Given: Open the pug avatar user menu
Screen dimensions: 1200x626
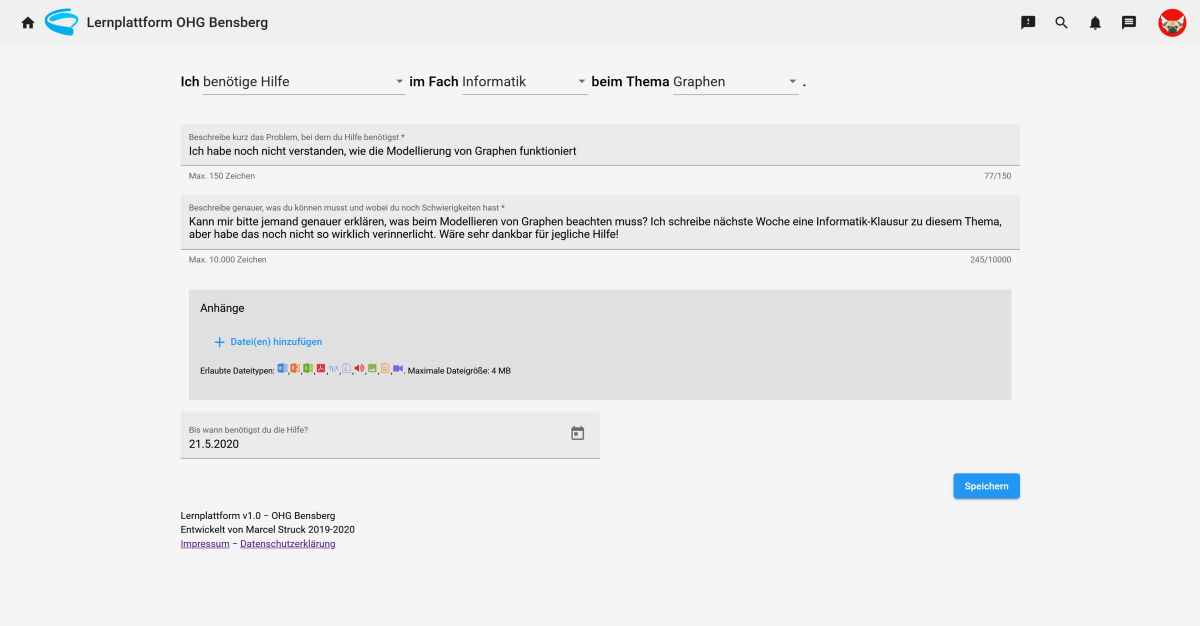Looking at the screenshot, I should click(x=1172, y=22).
